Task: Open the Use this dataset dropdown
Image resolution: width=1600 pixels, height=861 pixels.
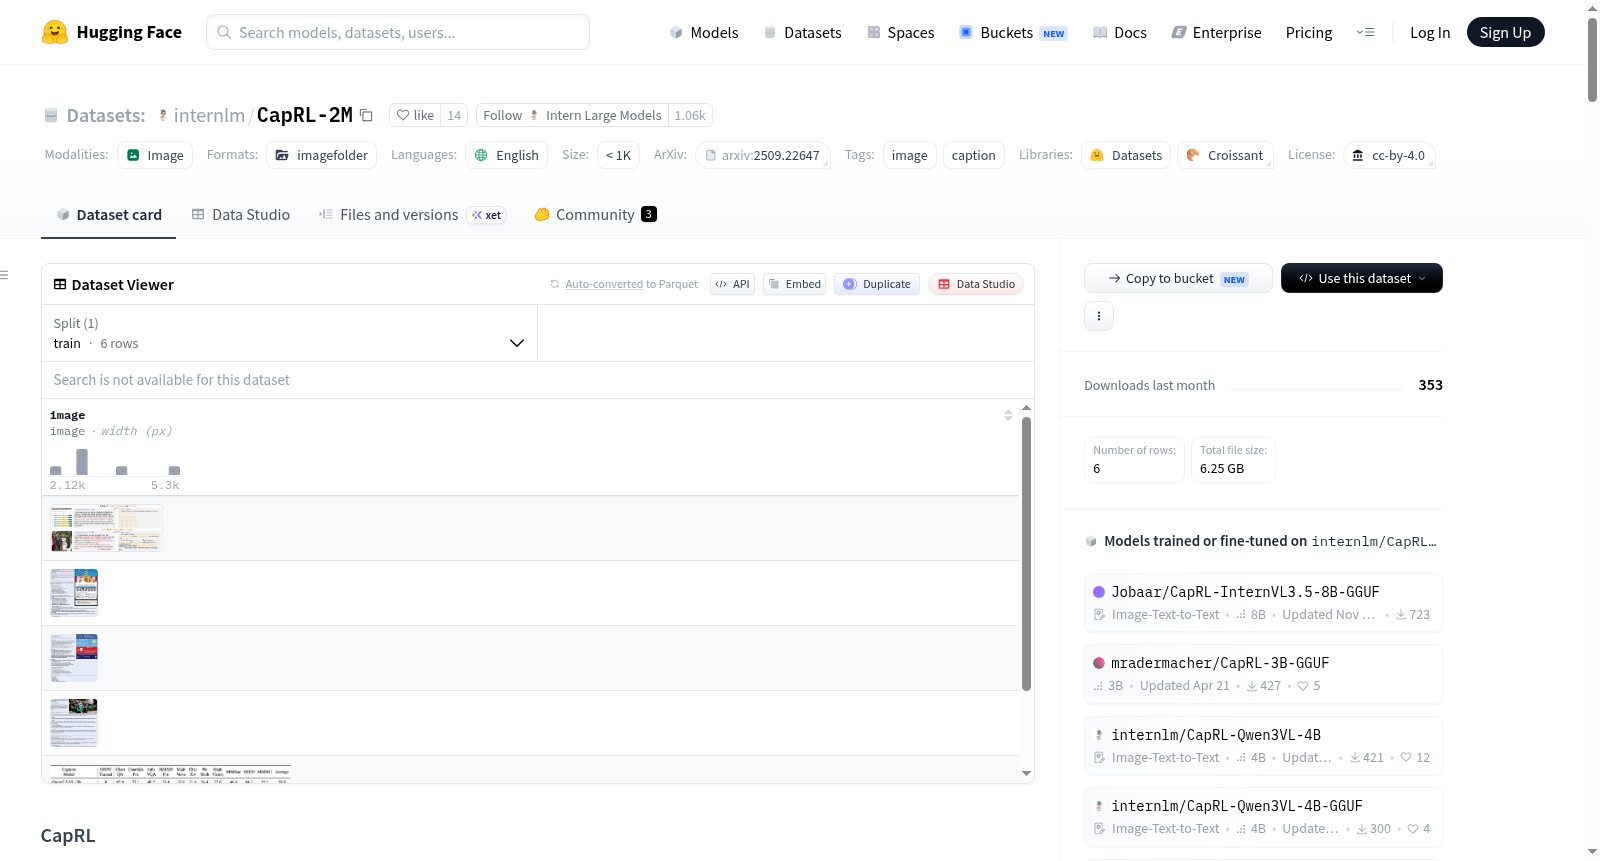Action: pos(1362,278)
